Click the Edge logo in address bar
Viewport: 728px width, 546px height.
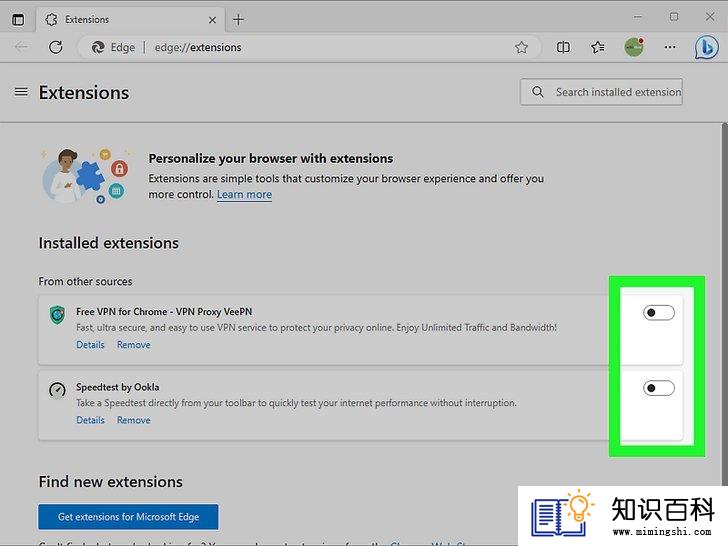pos(98,47)
